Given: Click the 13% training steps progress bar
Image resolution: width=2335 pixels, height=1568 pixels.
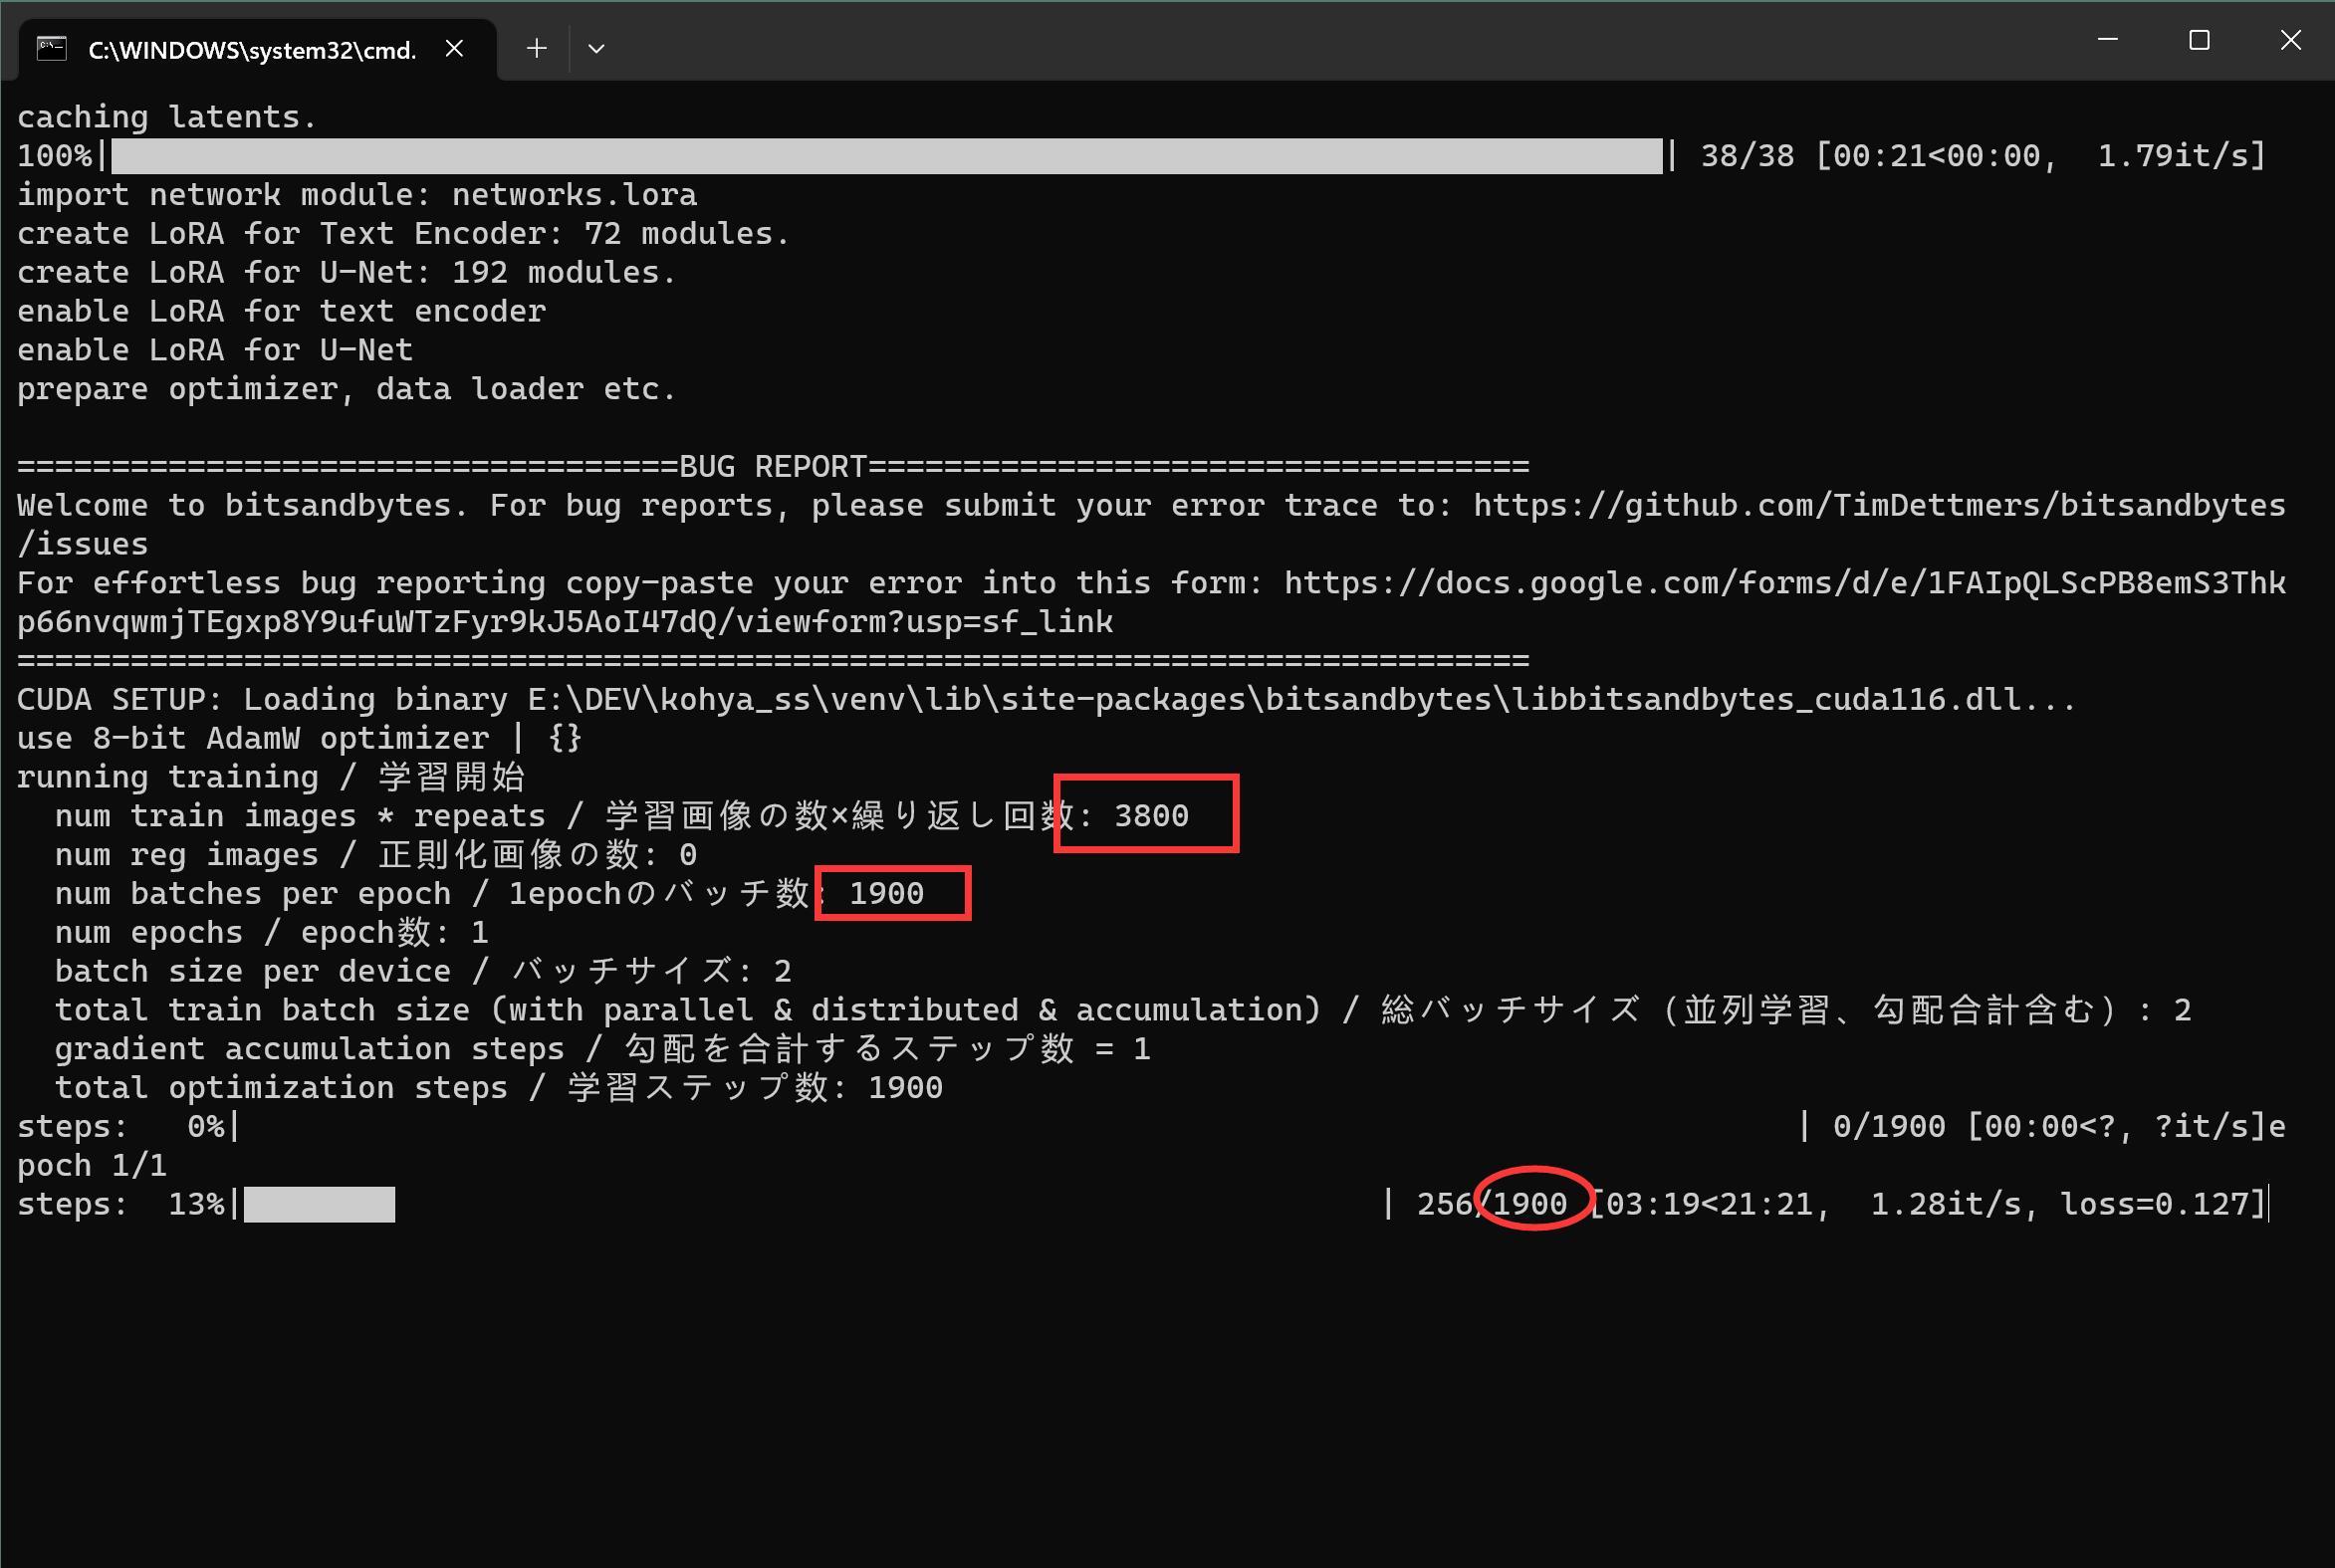Looking at the screenshot, I should click(x=319, y=1205).
